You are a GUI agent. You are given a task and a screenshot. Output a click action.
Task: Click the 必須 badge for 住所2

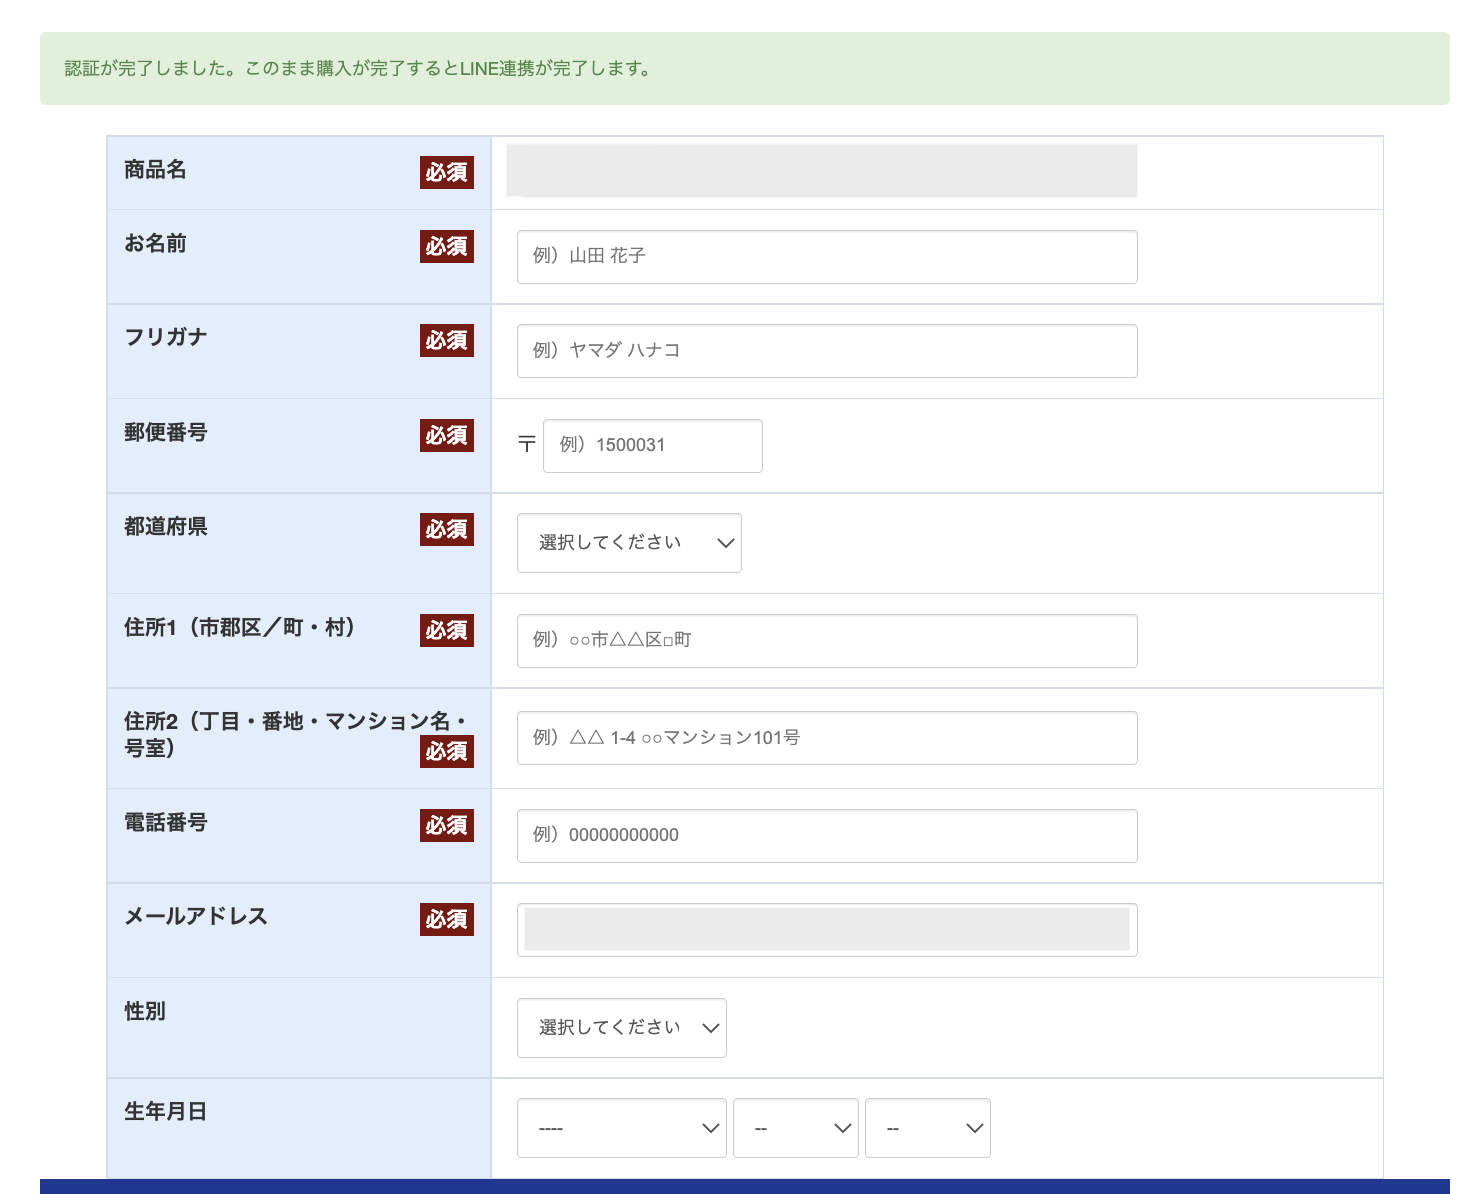446,753
